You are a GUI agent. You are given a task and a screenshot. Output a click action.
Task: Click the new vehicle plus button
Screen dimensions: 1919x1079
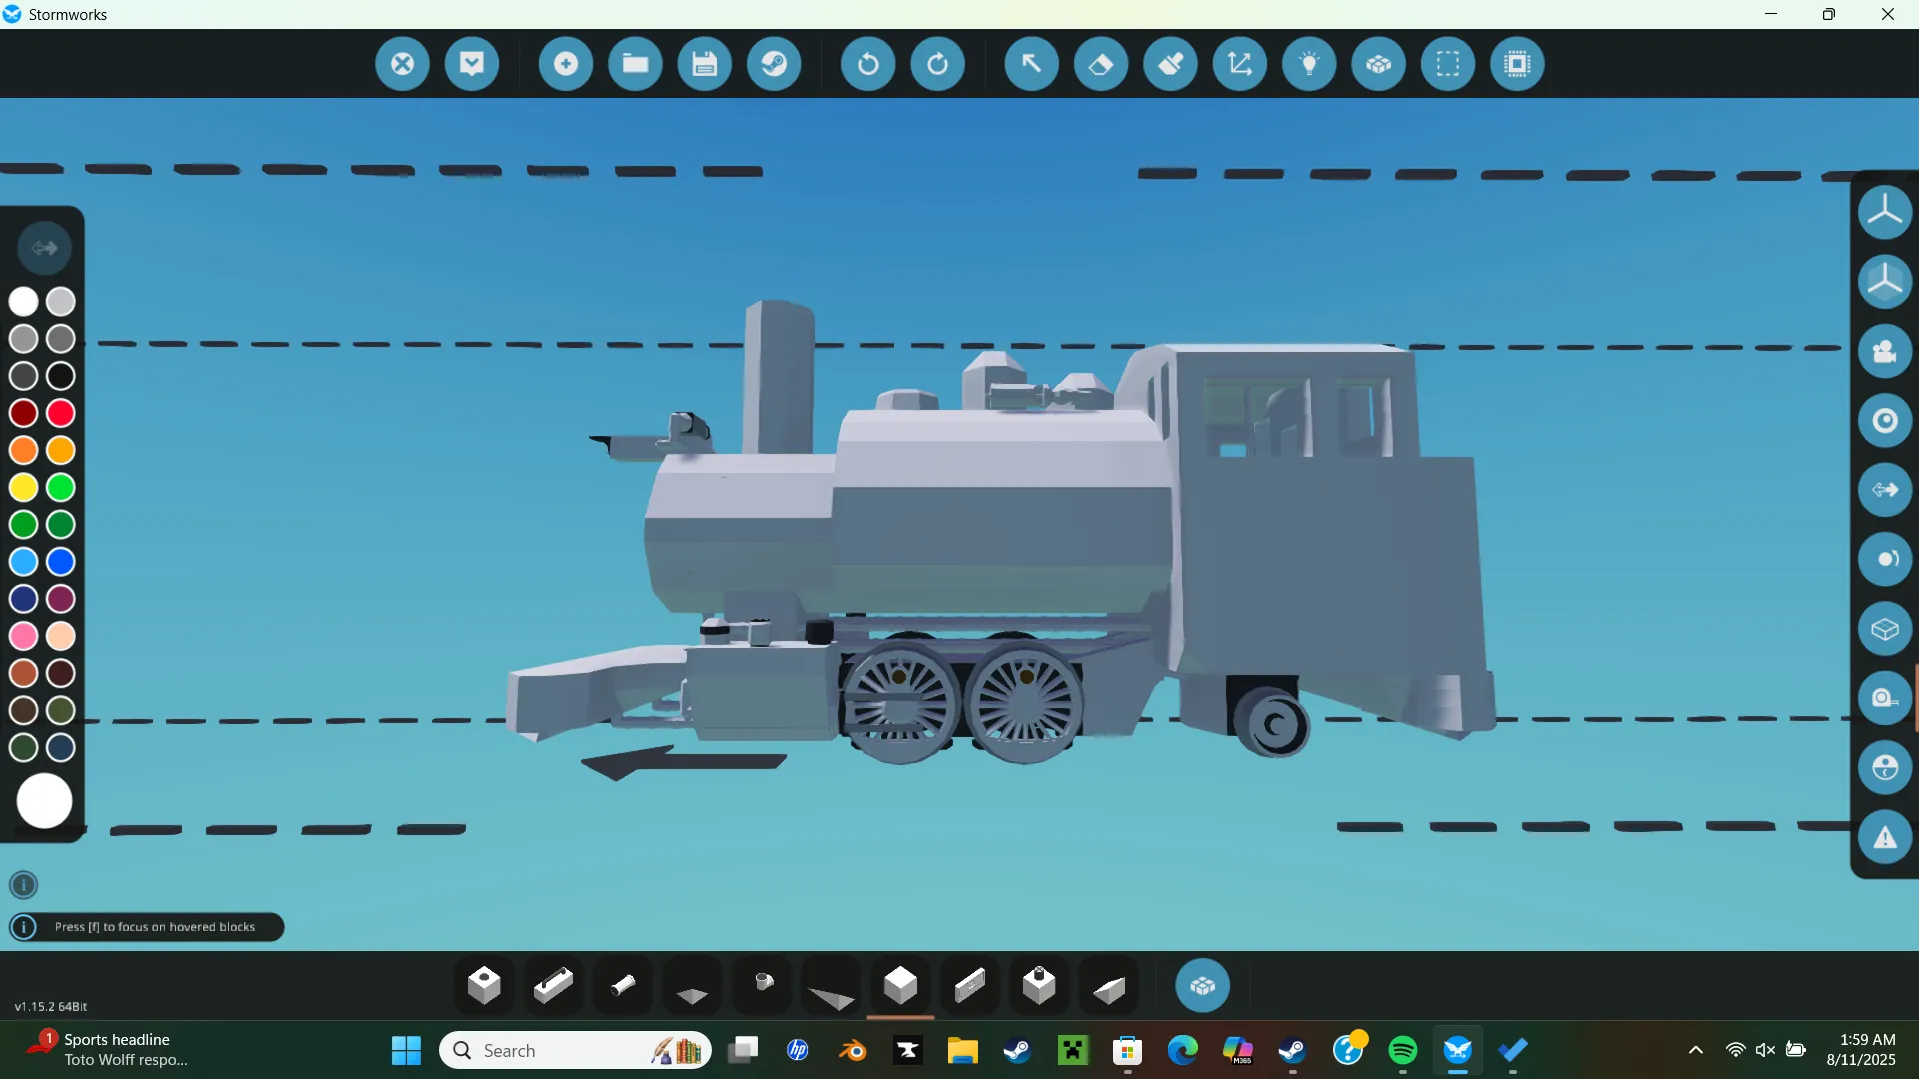click(x=566, y=64)
